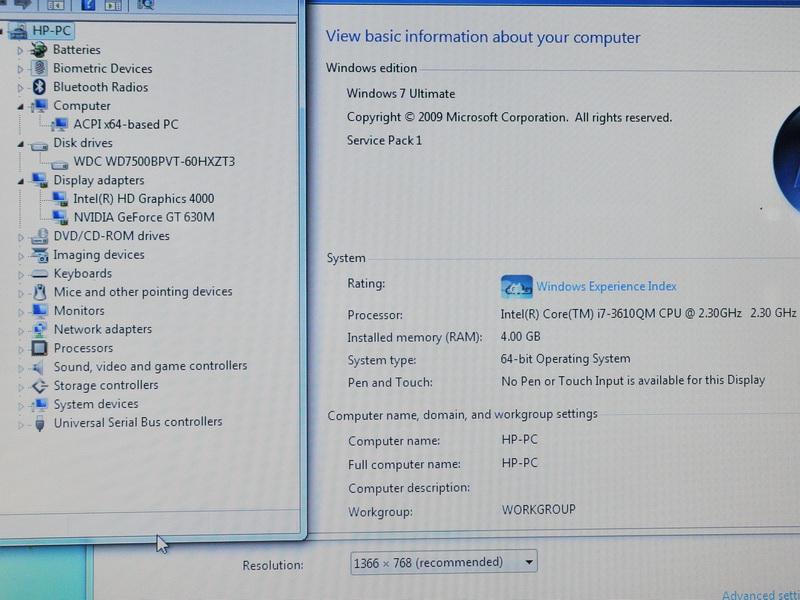Click the 64-bit Operating System value

click(x=565, y=359)
